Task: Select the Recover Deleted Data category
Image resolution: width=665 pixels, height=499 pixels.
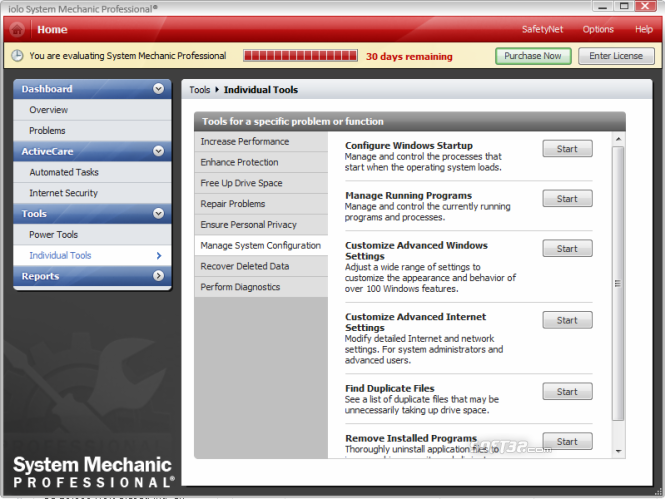Action: 261,266
